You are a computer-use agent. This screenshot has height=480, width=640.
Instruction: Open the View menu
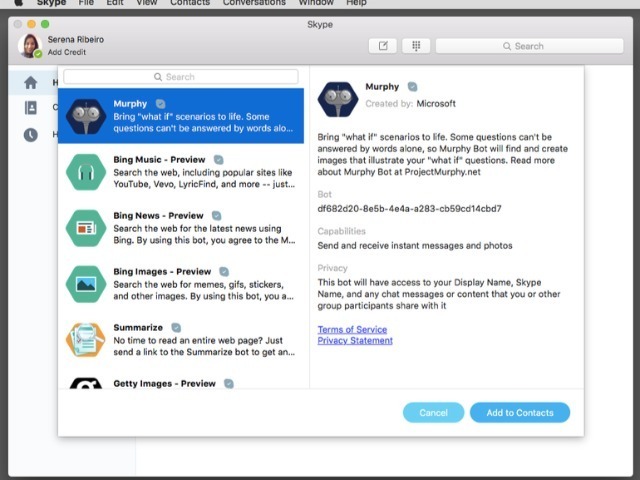point(147,2)
